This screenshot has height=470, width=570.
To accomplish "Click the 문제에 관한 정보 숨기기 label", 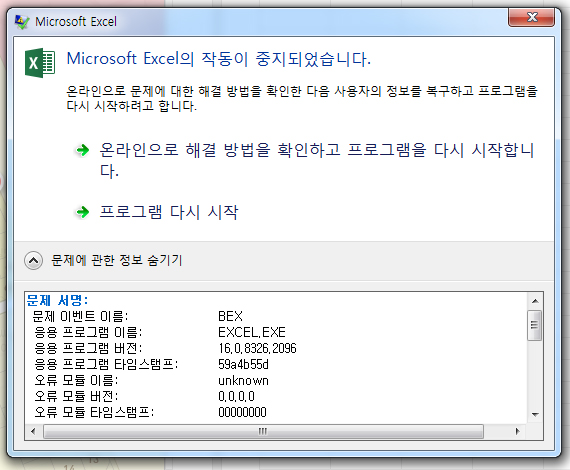I will [x=116, y=260].
